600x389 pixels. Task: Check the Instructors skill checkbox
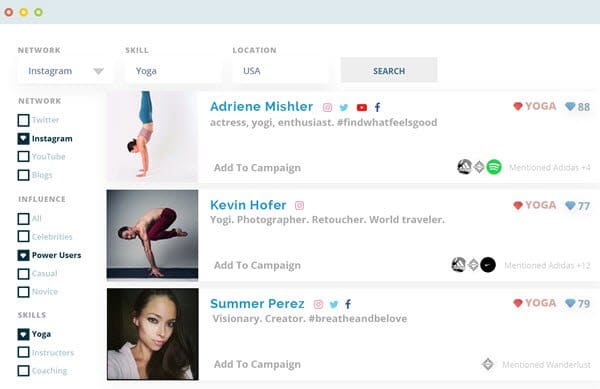[23, 352]
